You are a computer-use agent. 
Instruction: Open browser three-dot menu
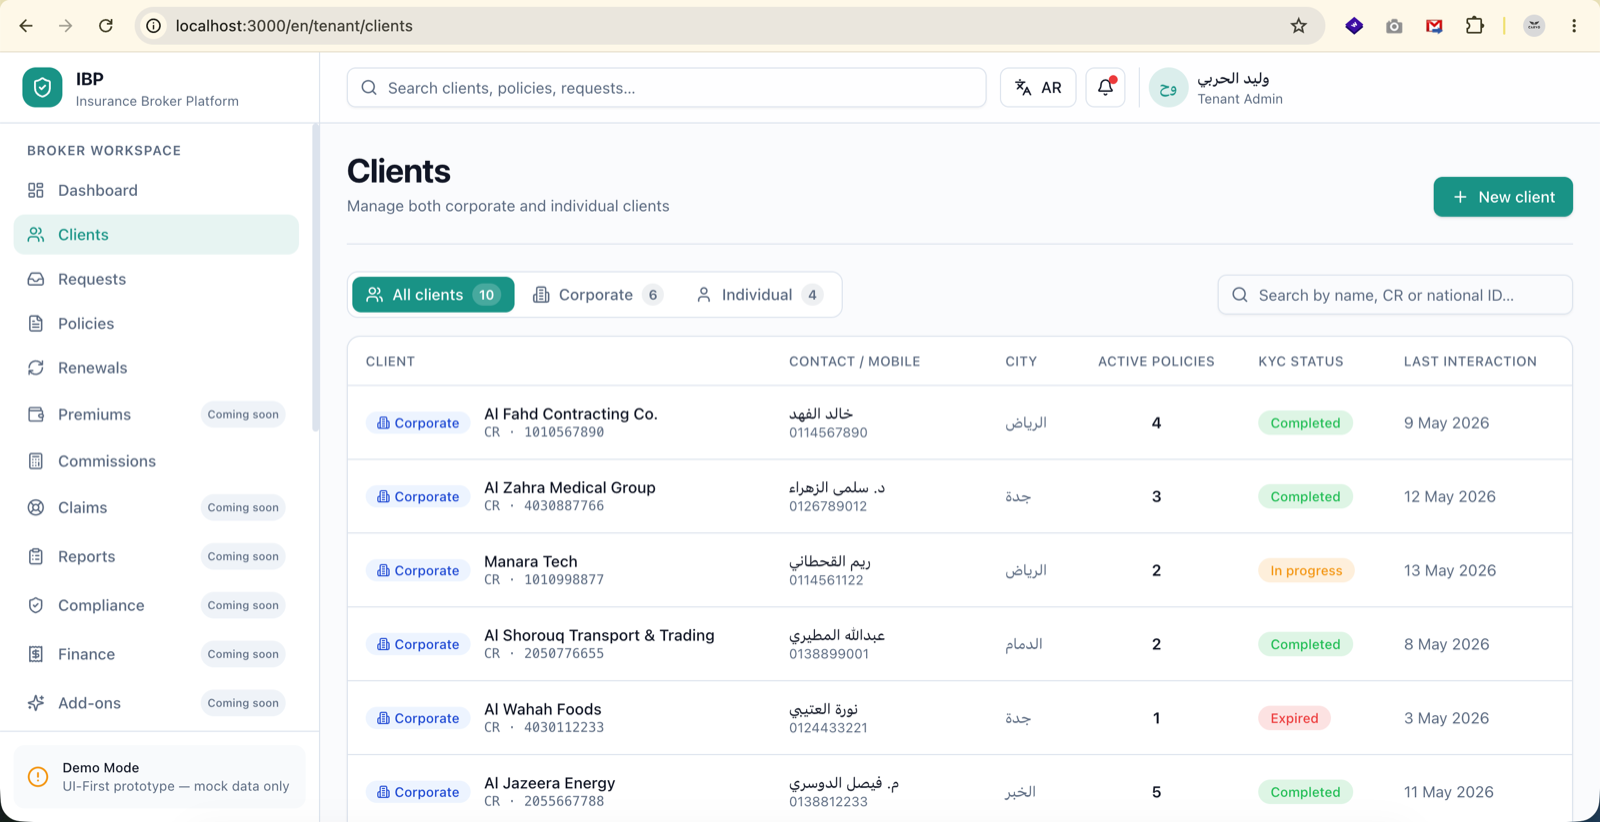pos(1574,26)
